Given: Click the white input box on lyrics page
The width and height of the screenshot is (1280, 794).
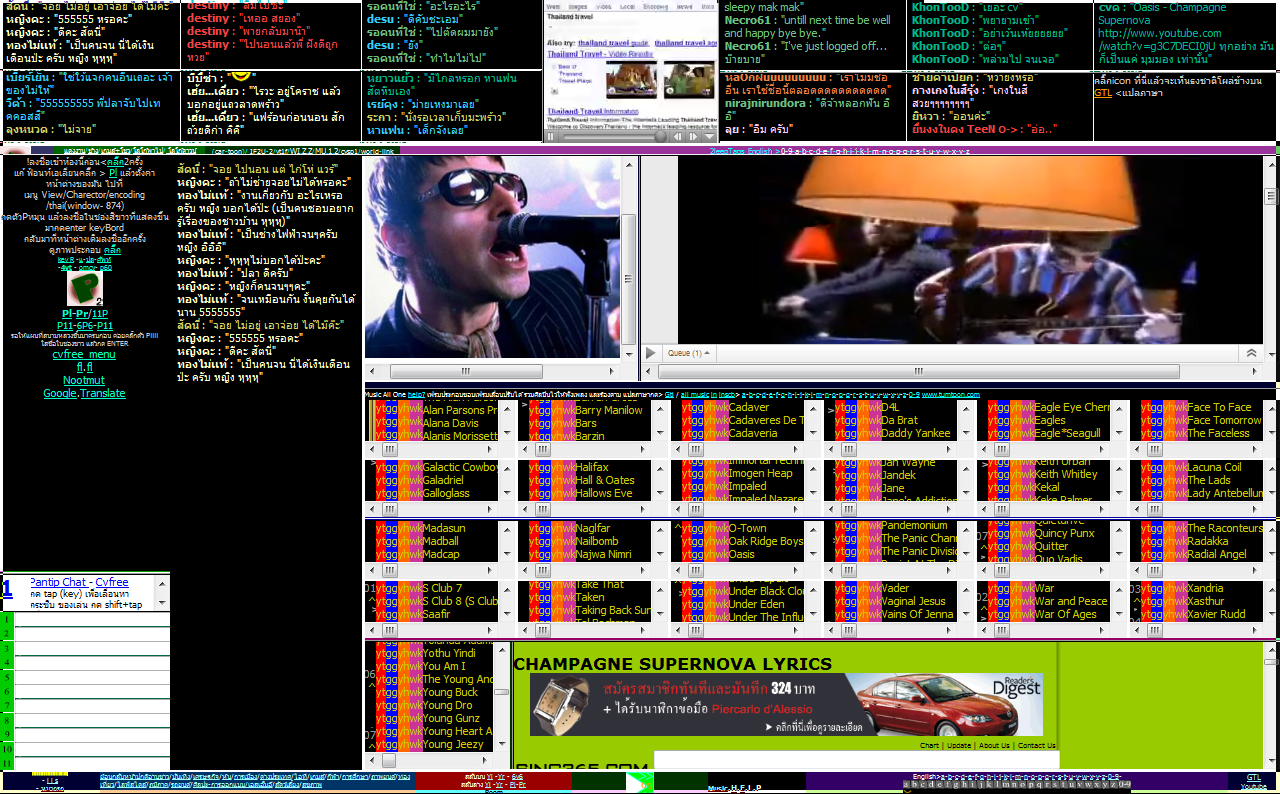Looking at the screenshot, I should click(x=857, y=761).
